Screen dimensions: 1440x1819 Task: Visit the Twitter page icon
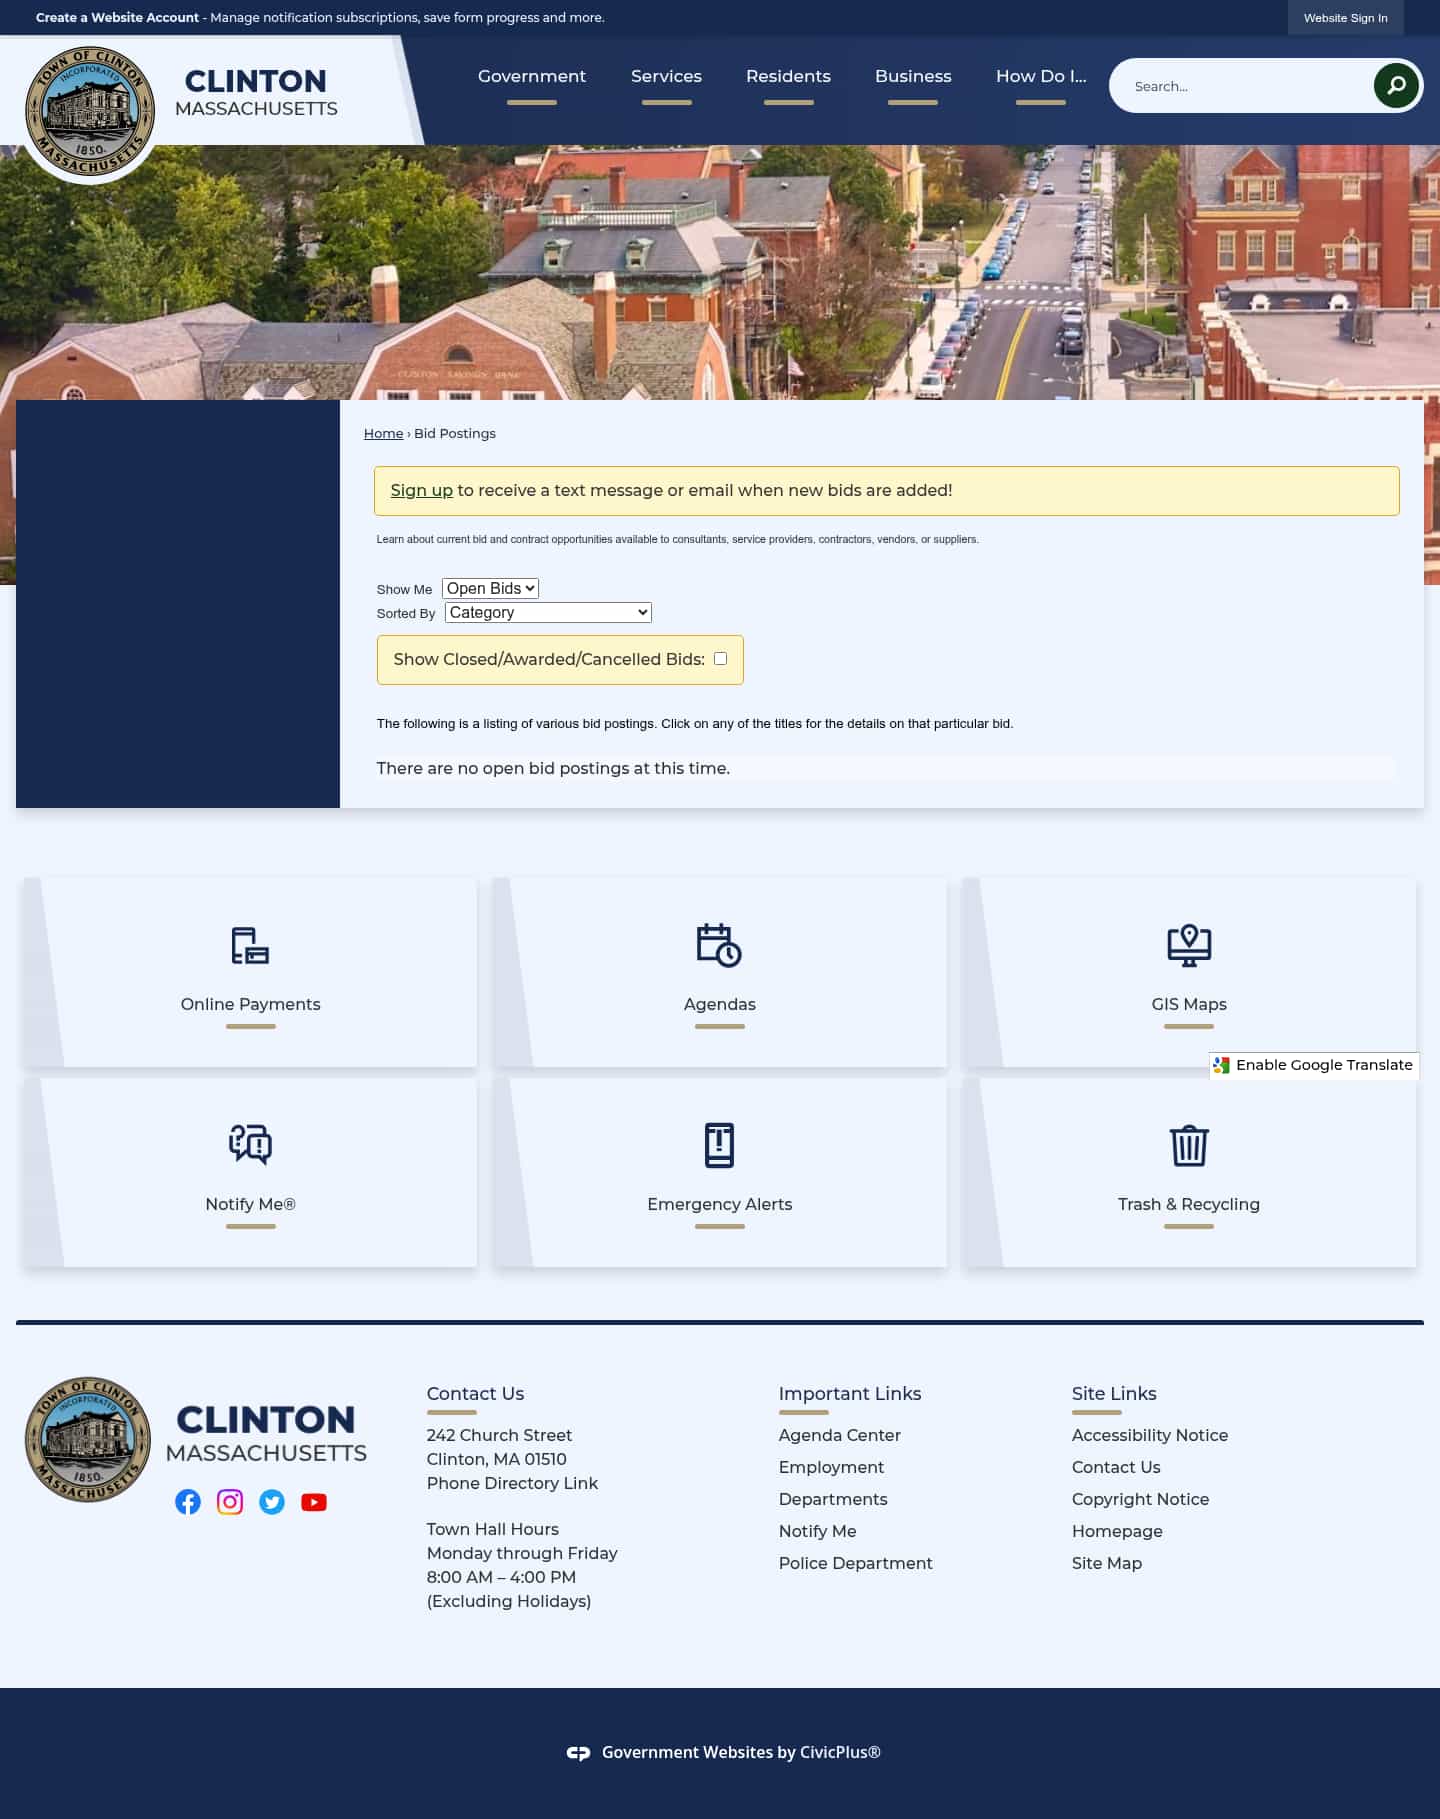[x=272, y=1502]
